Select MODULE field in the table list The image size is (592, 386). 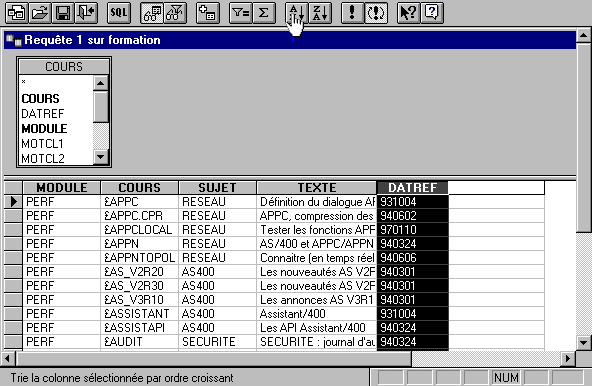44,129
